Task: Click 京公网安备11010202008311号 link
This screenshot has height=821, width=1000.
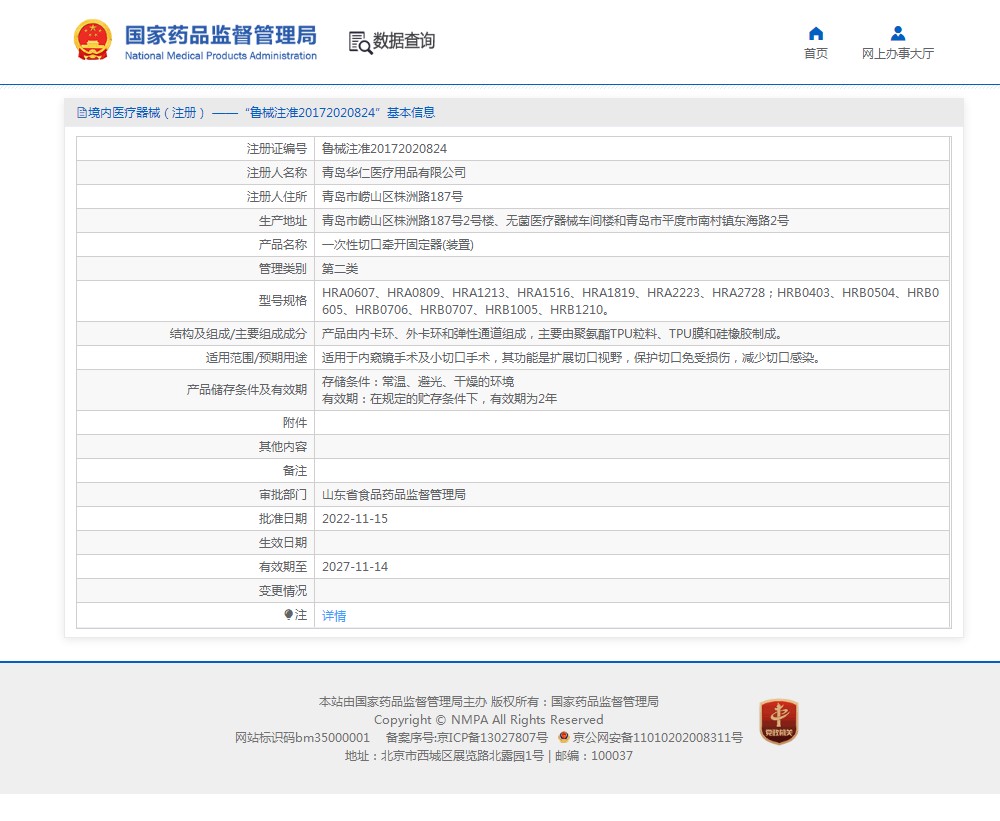Action: (x=658, y=737)
